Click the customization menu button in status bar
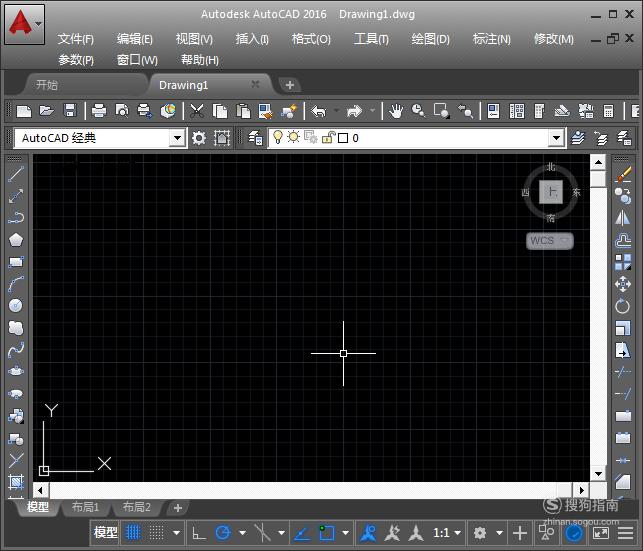The image size is (643, 551). (625, 533)
